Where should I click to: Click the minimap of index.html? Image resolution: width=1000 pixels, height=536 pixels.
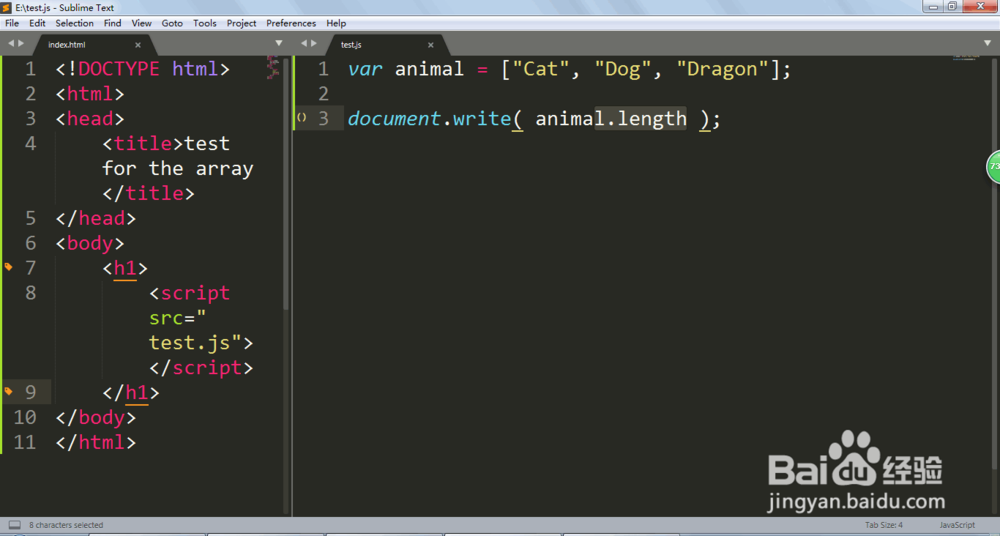click(273, 67)
